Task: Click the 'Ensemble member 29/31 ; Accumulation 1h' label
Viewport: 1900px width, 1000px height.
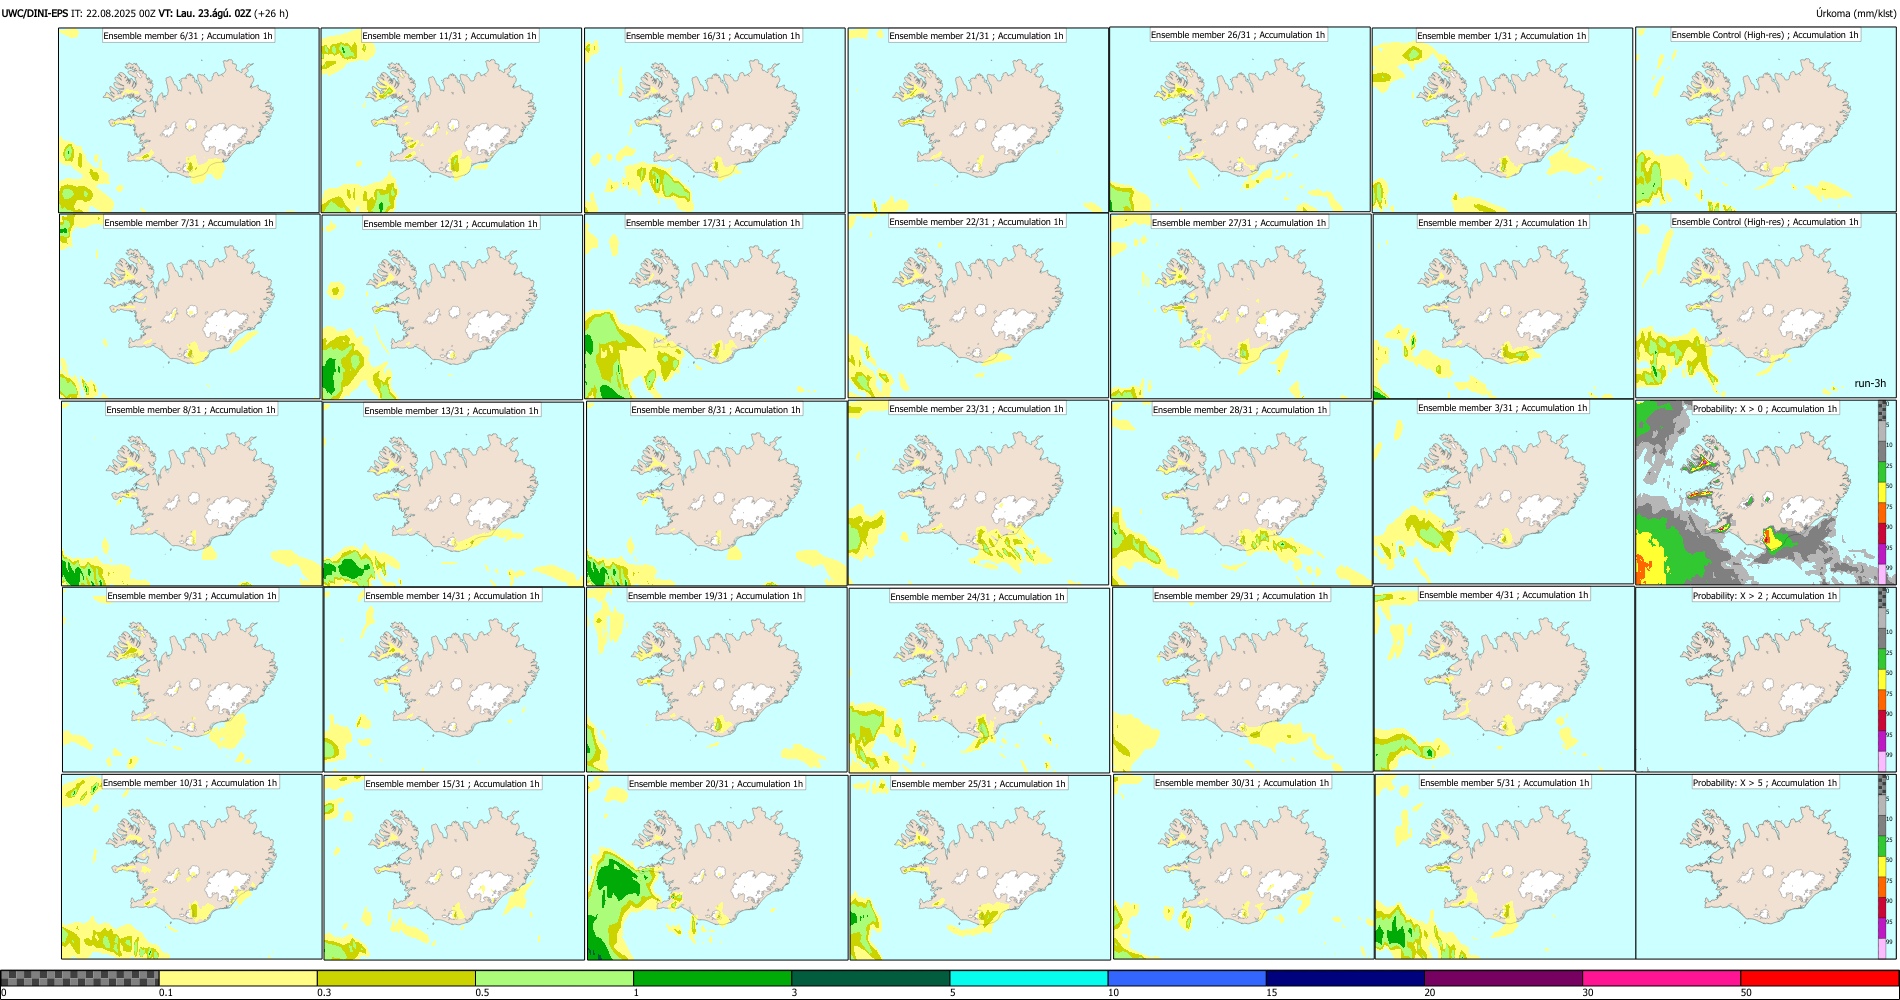Action: click(1241, 596)
